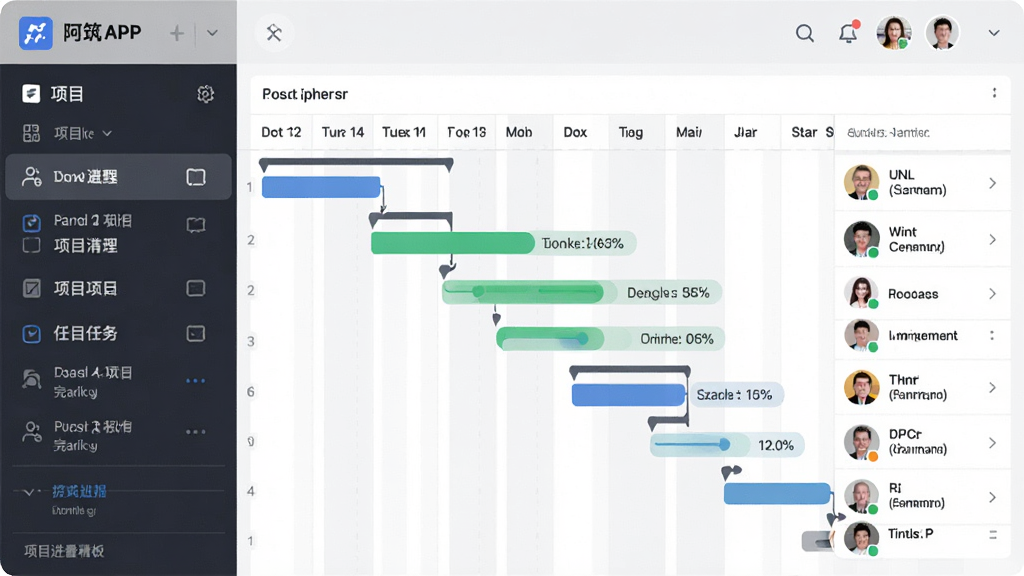Click the square icon in the Dow 進程 row
Viewport: 1024px width, 576px height.
click(196, 177)
